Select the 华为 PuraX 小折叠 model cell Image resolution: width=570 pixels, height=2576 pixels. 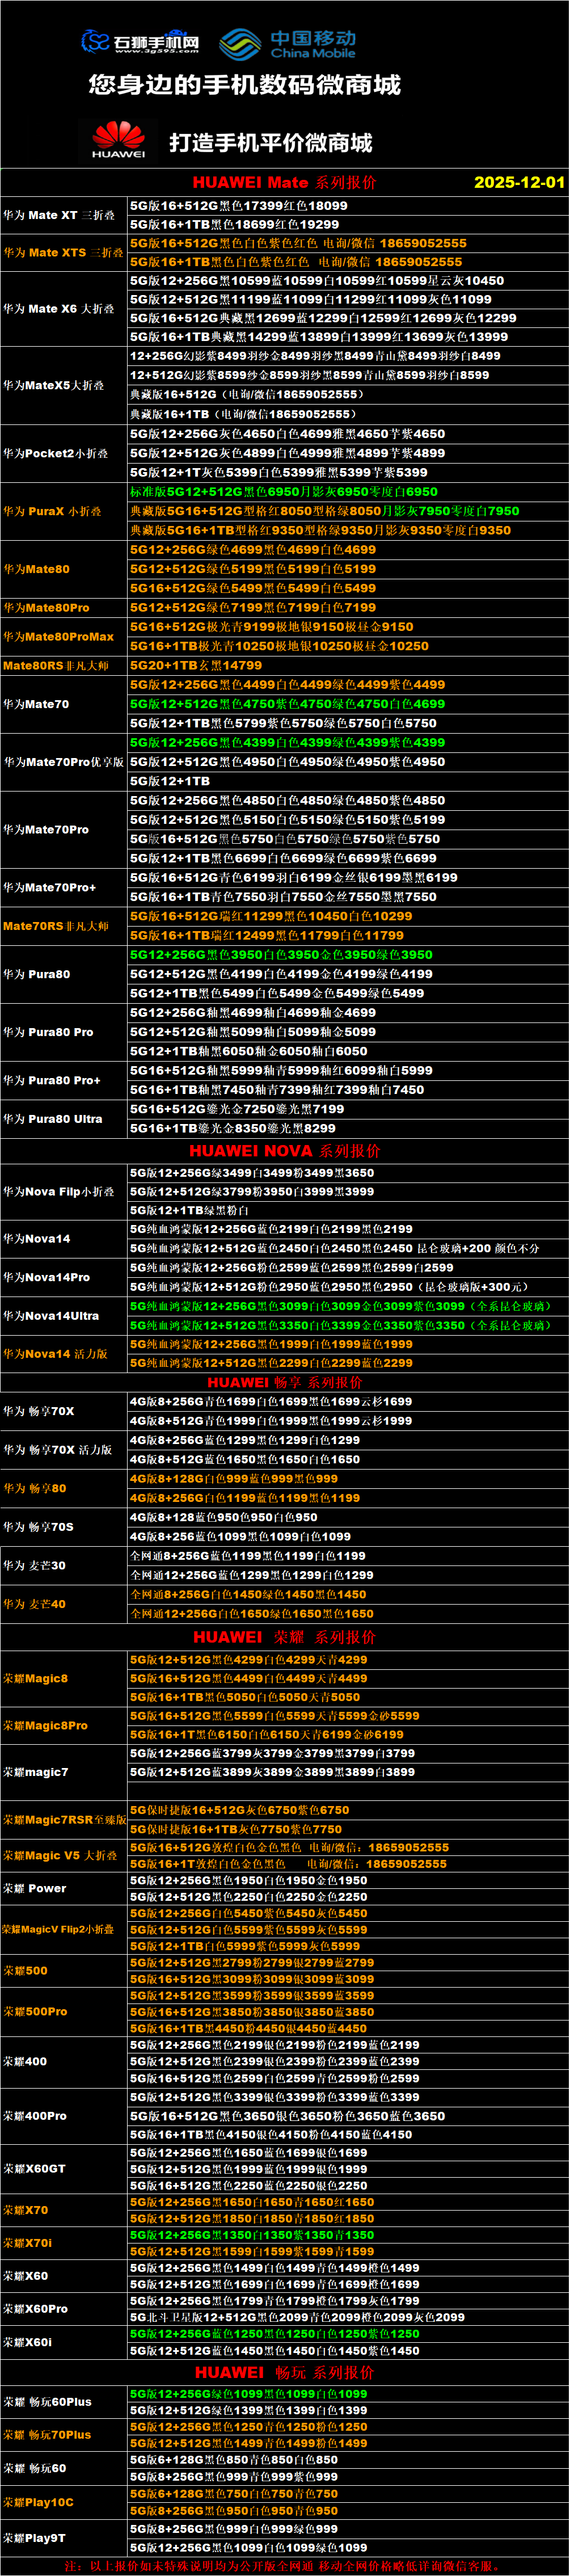(52, 511)
